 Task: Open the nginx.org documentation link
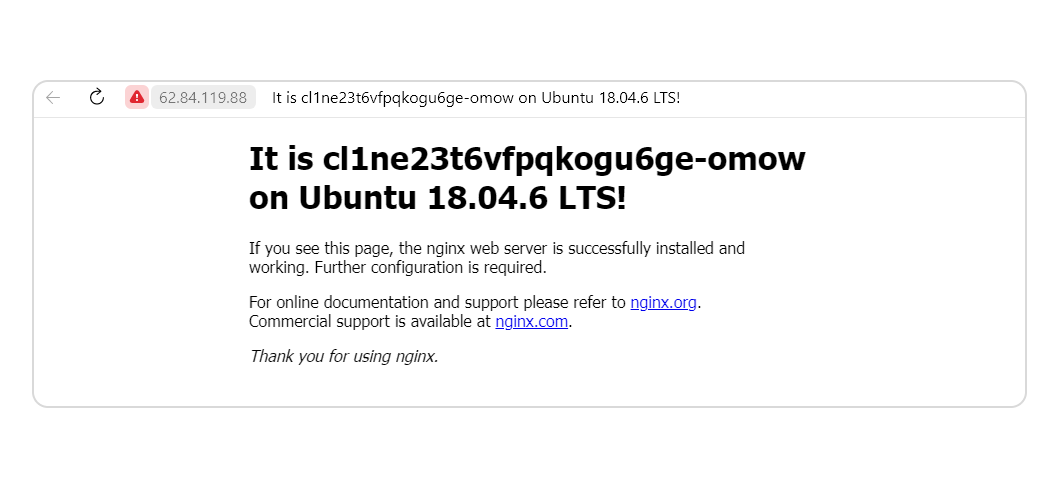coord(663,302)
